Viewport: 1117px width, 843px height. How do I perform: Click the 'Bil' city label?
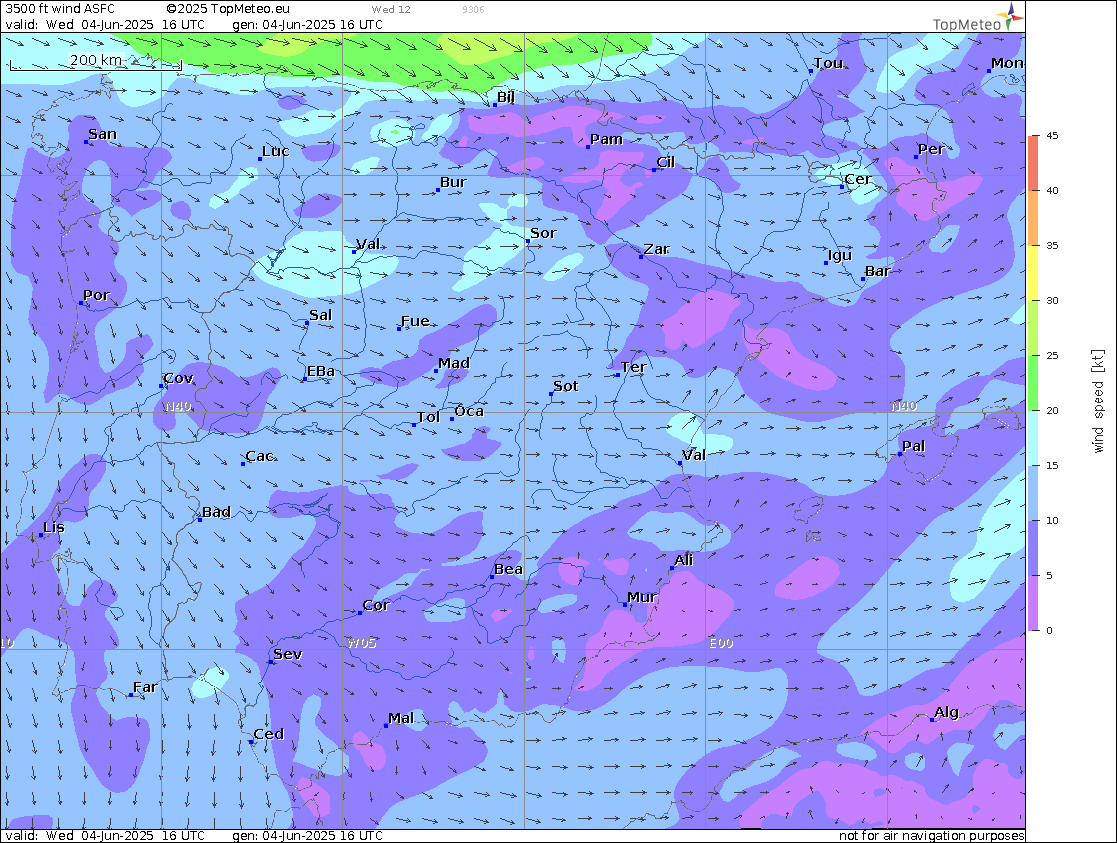click(506, 96)
